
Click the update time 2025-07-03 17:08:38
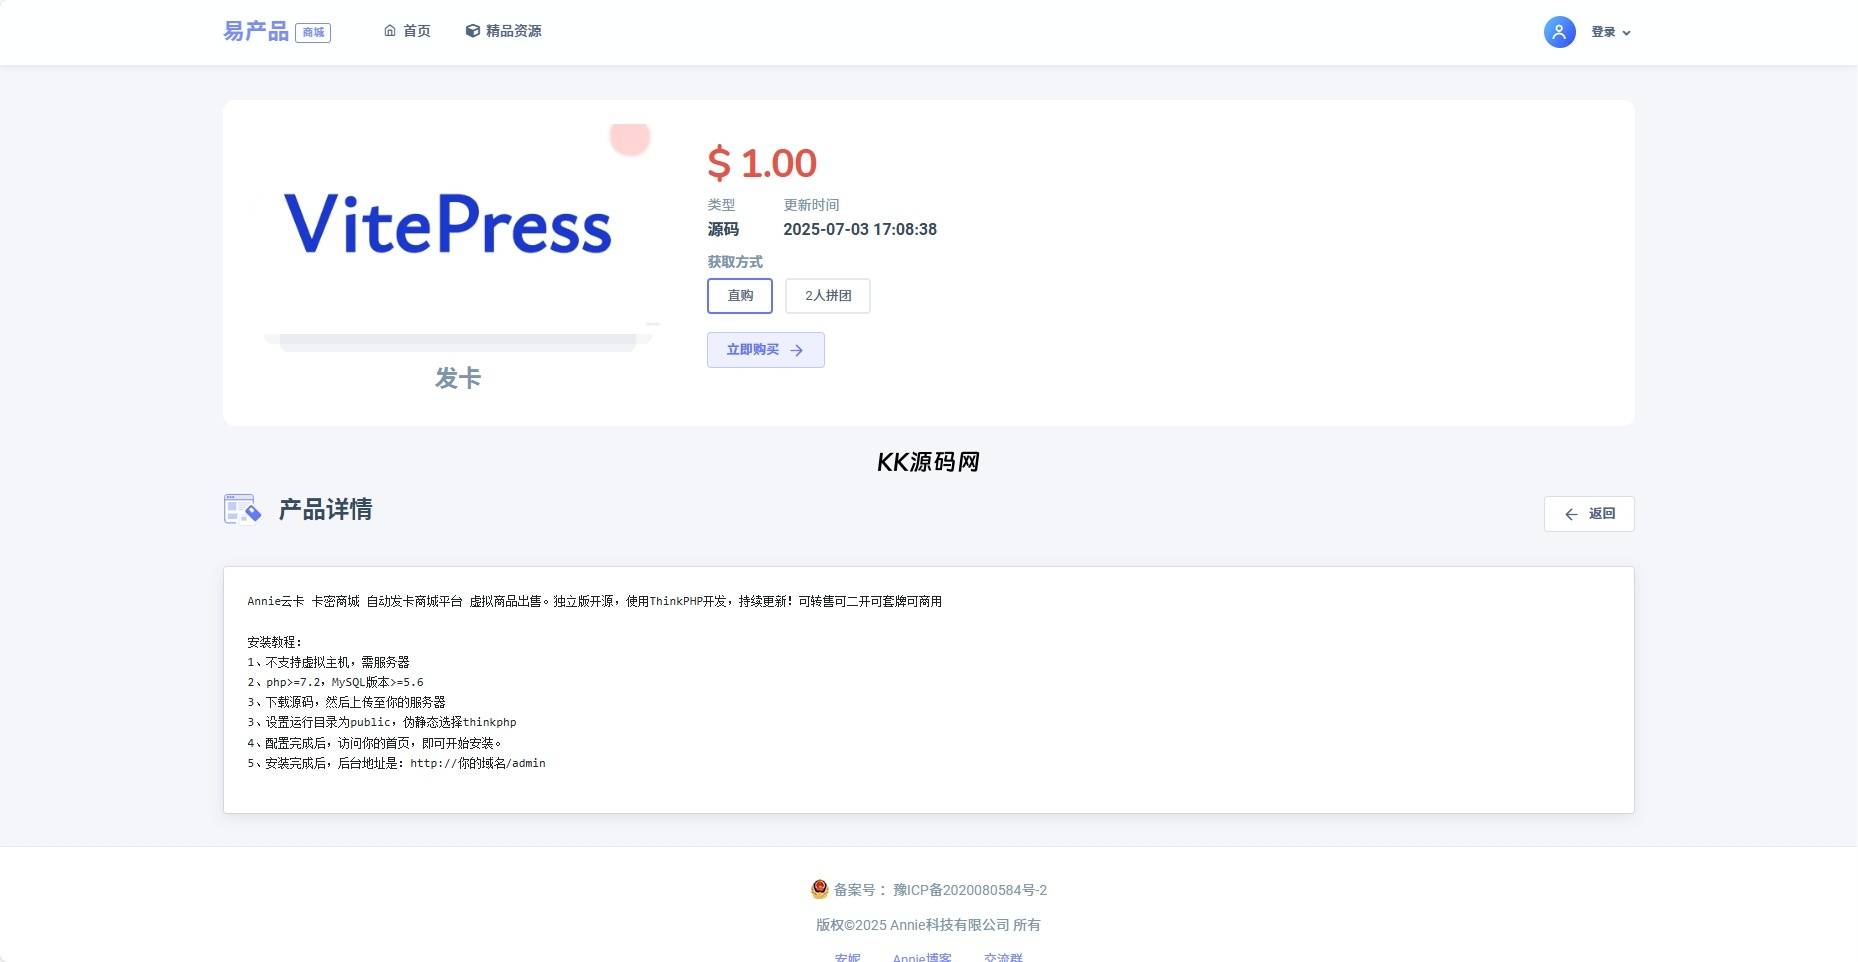860,229
